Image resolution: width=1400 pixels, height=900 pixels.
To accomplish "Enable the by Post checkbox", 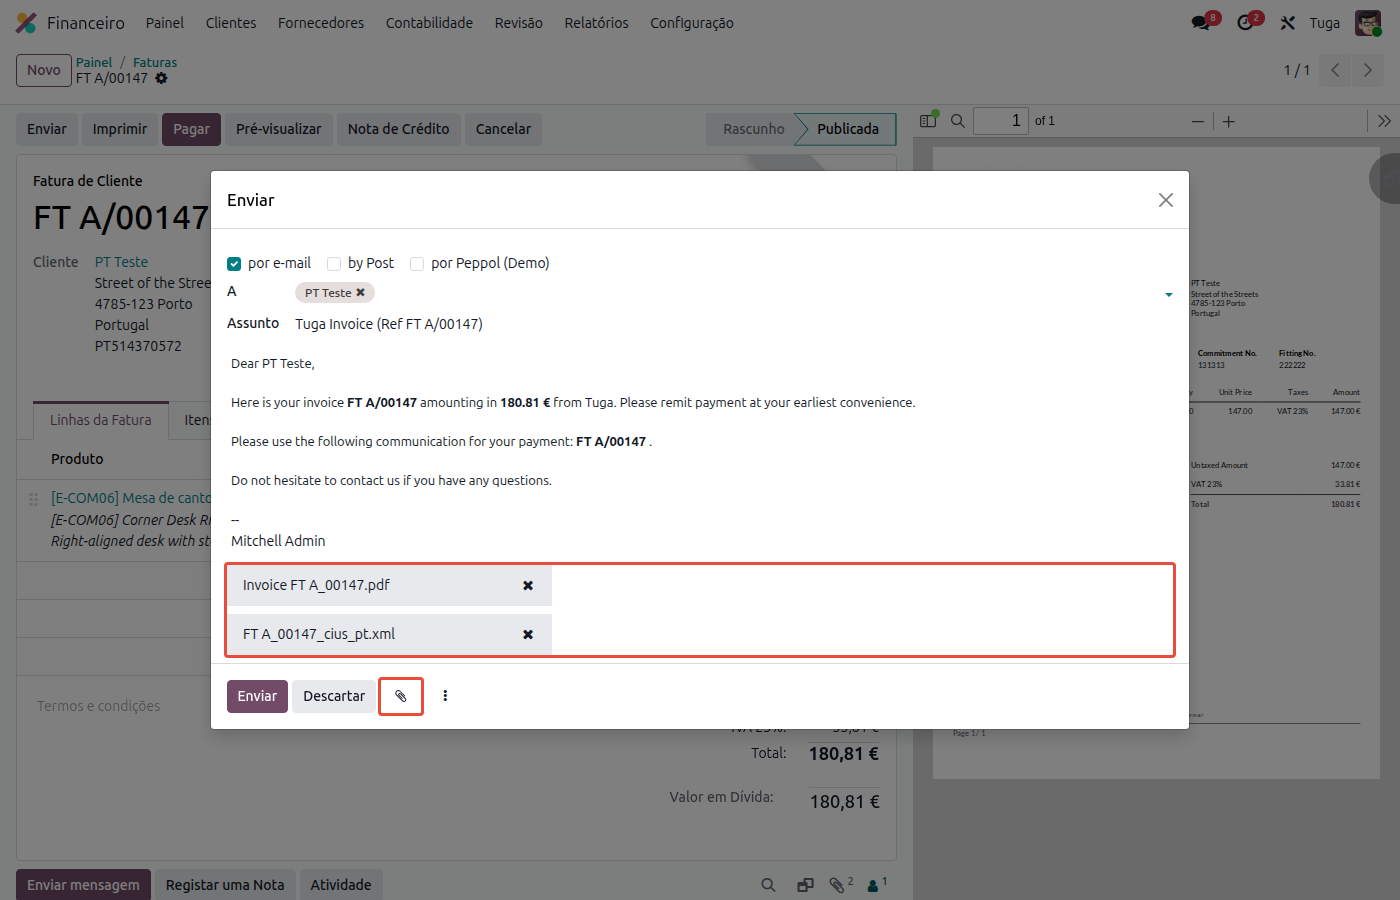I will pos(334,264).
